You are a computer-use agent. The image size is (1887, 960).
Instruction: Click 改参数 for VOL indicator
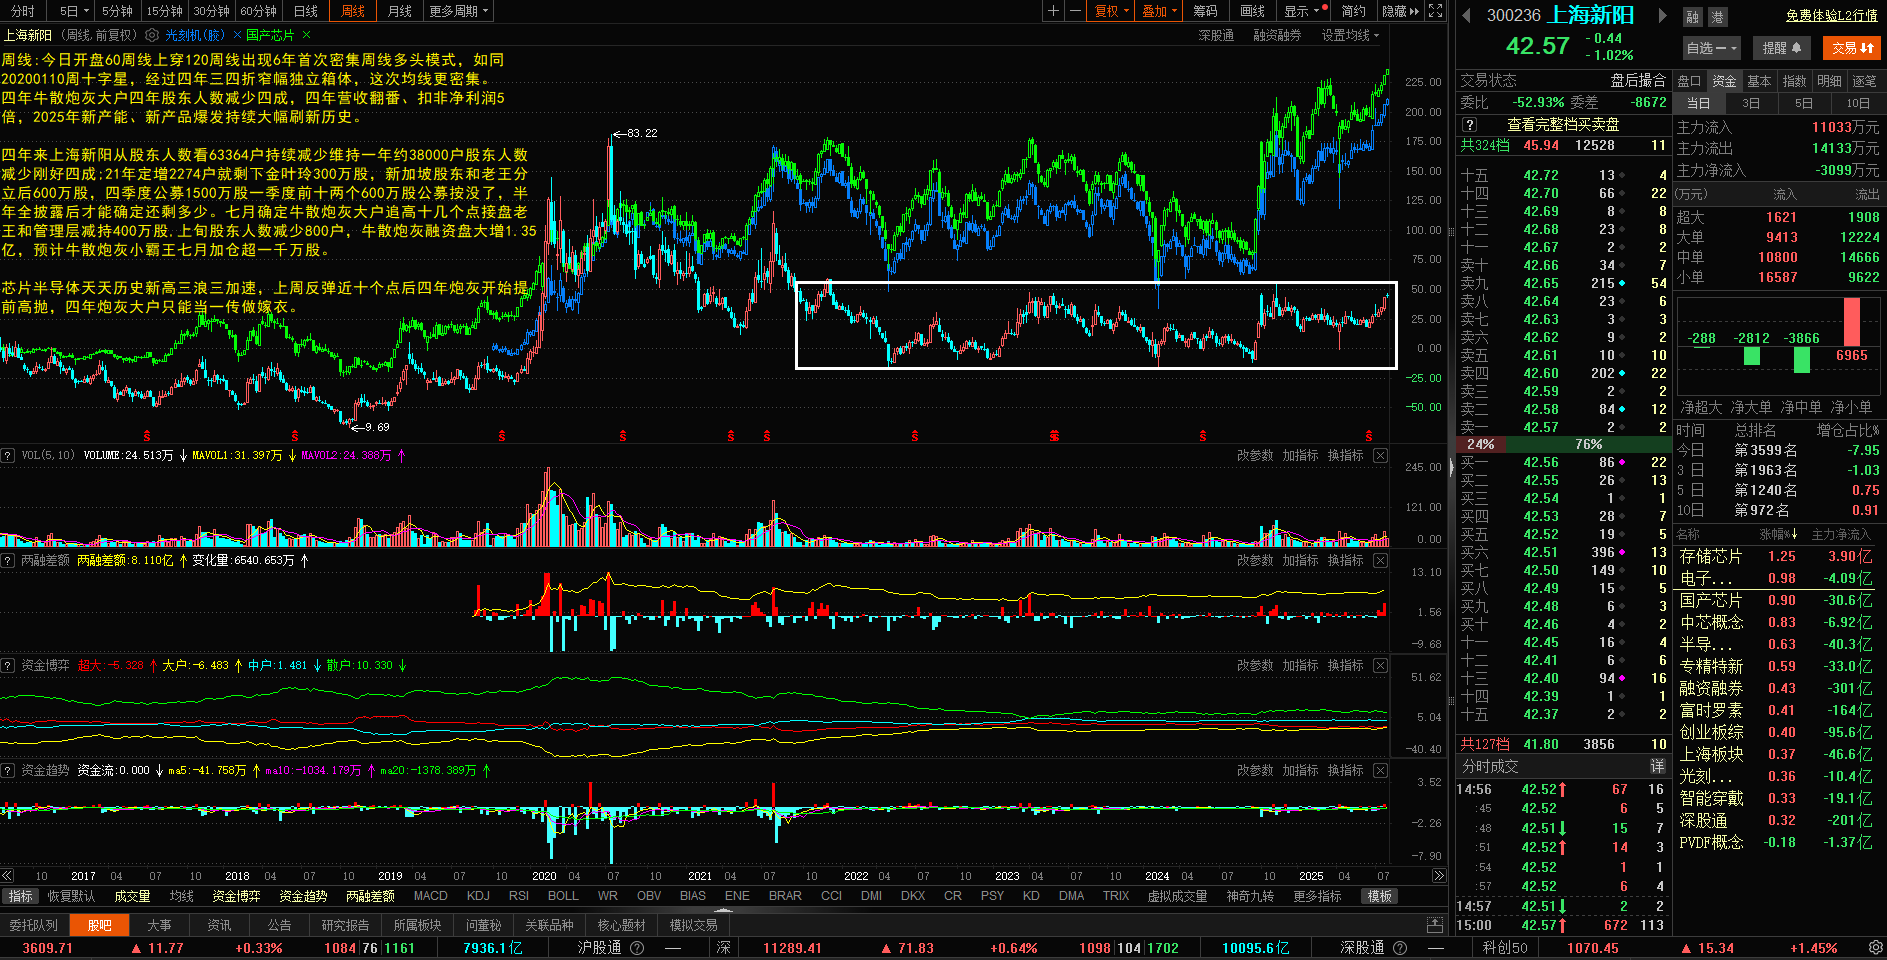(1255, 455)
